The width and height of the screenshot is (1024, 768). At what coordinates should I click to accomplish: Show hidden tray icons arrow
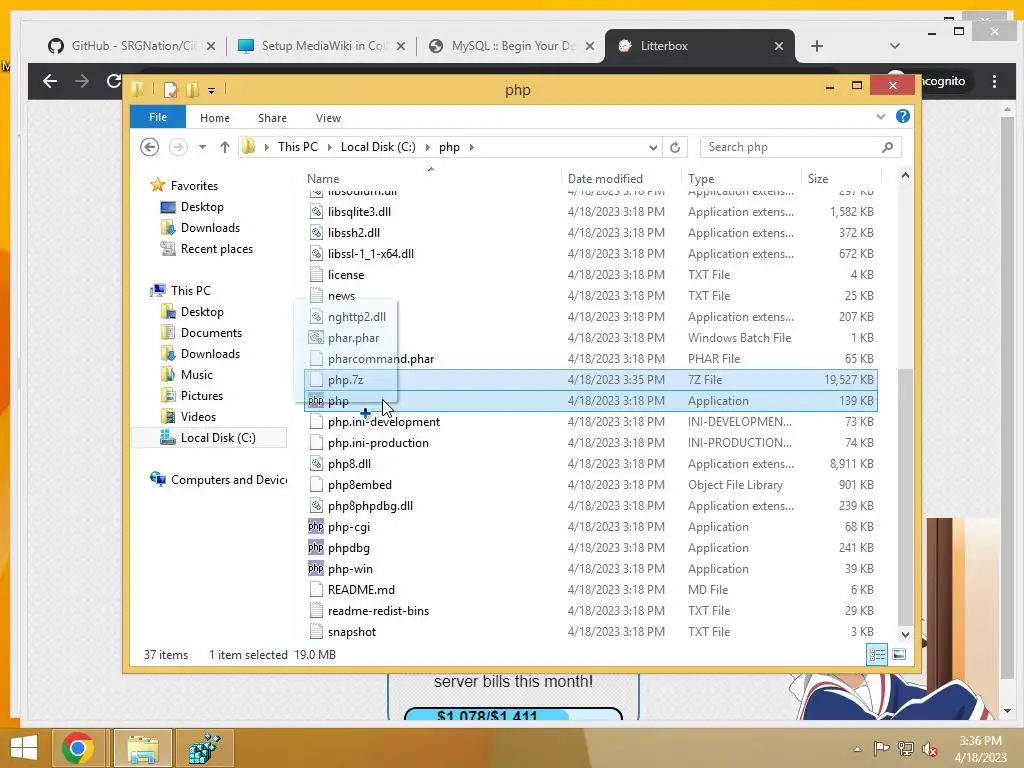coord(857,749)
